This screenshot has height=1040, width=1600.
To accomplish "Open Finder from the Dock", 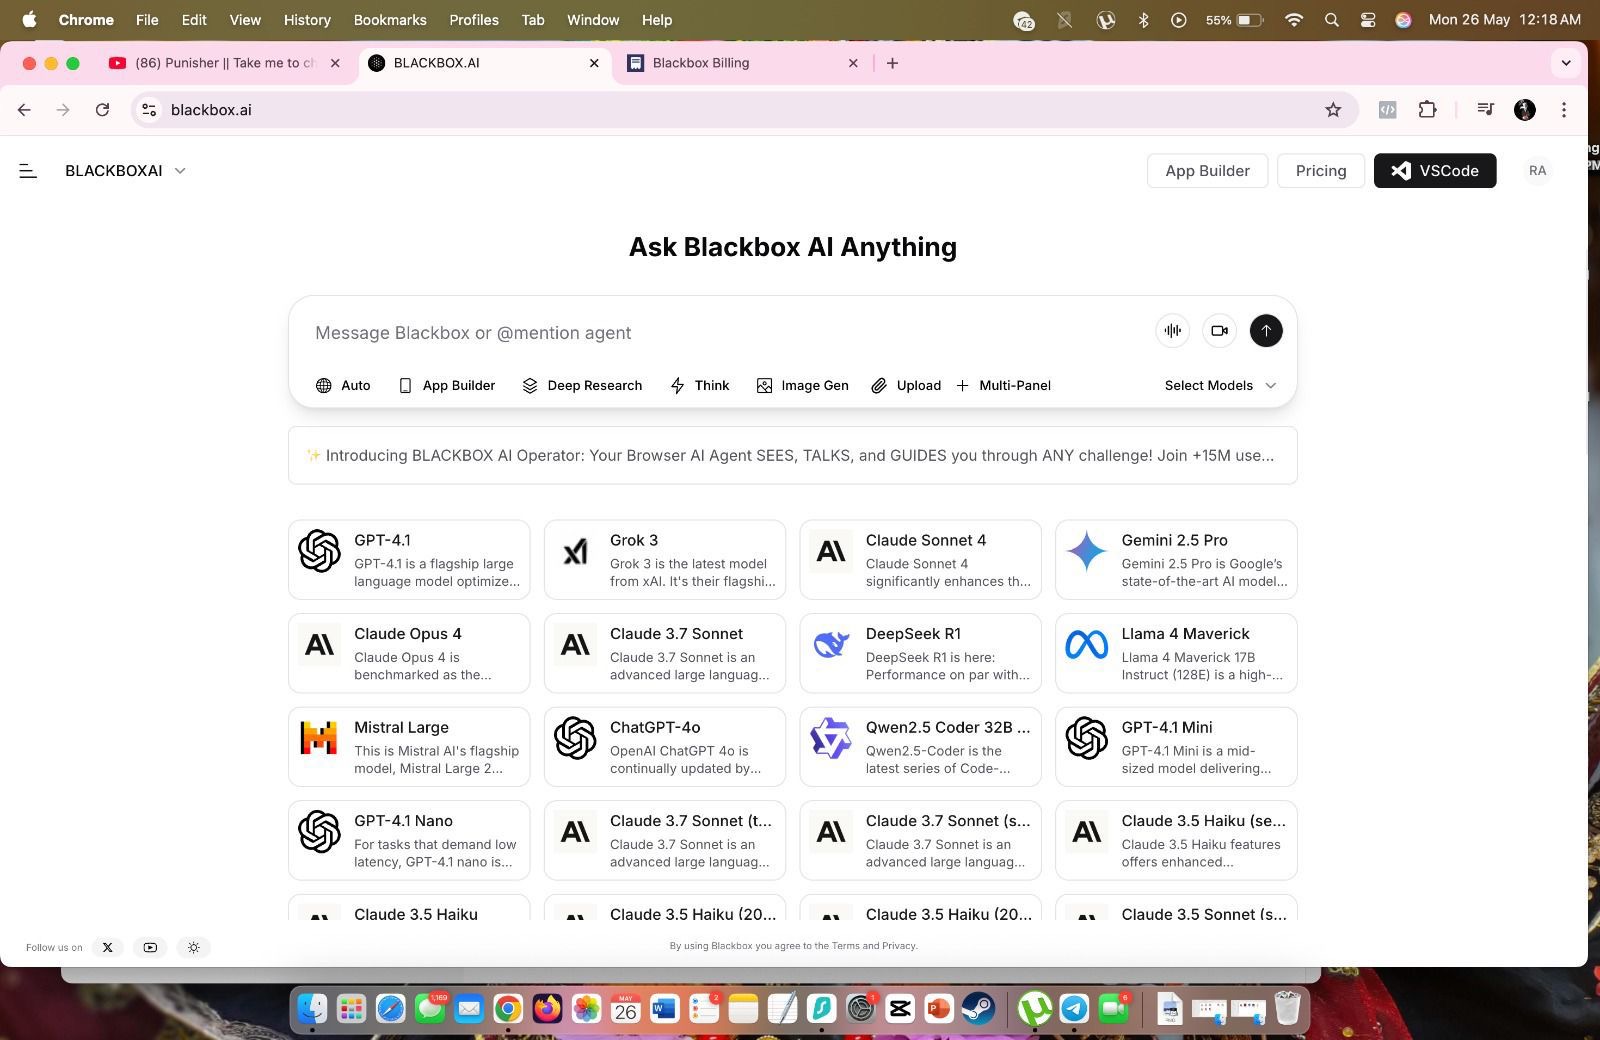I will 313,1009.
